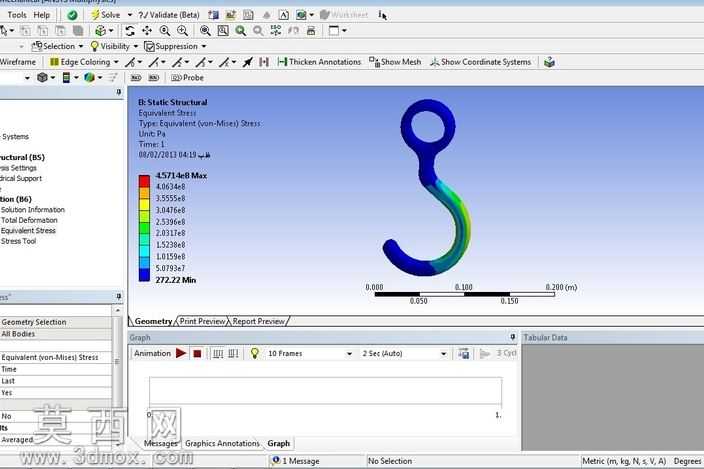Pin the Graph panel
Screen dimensions: 704x469
[x=513, y=337]
